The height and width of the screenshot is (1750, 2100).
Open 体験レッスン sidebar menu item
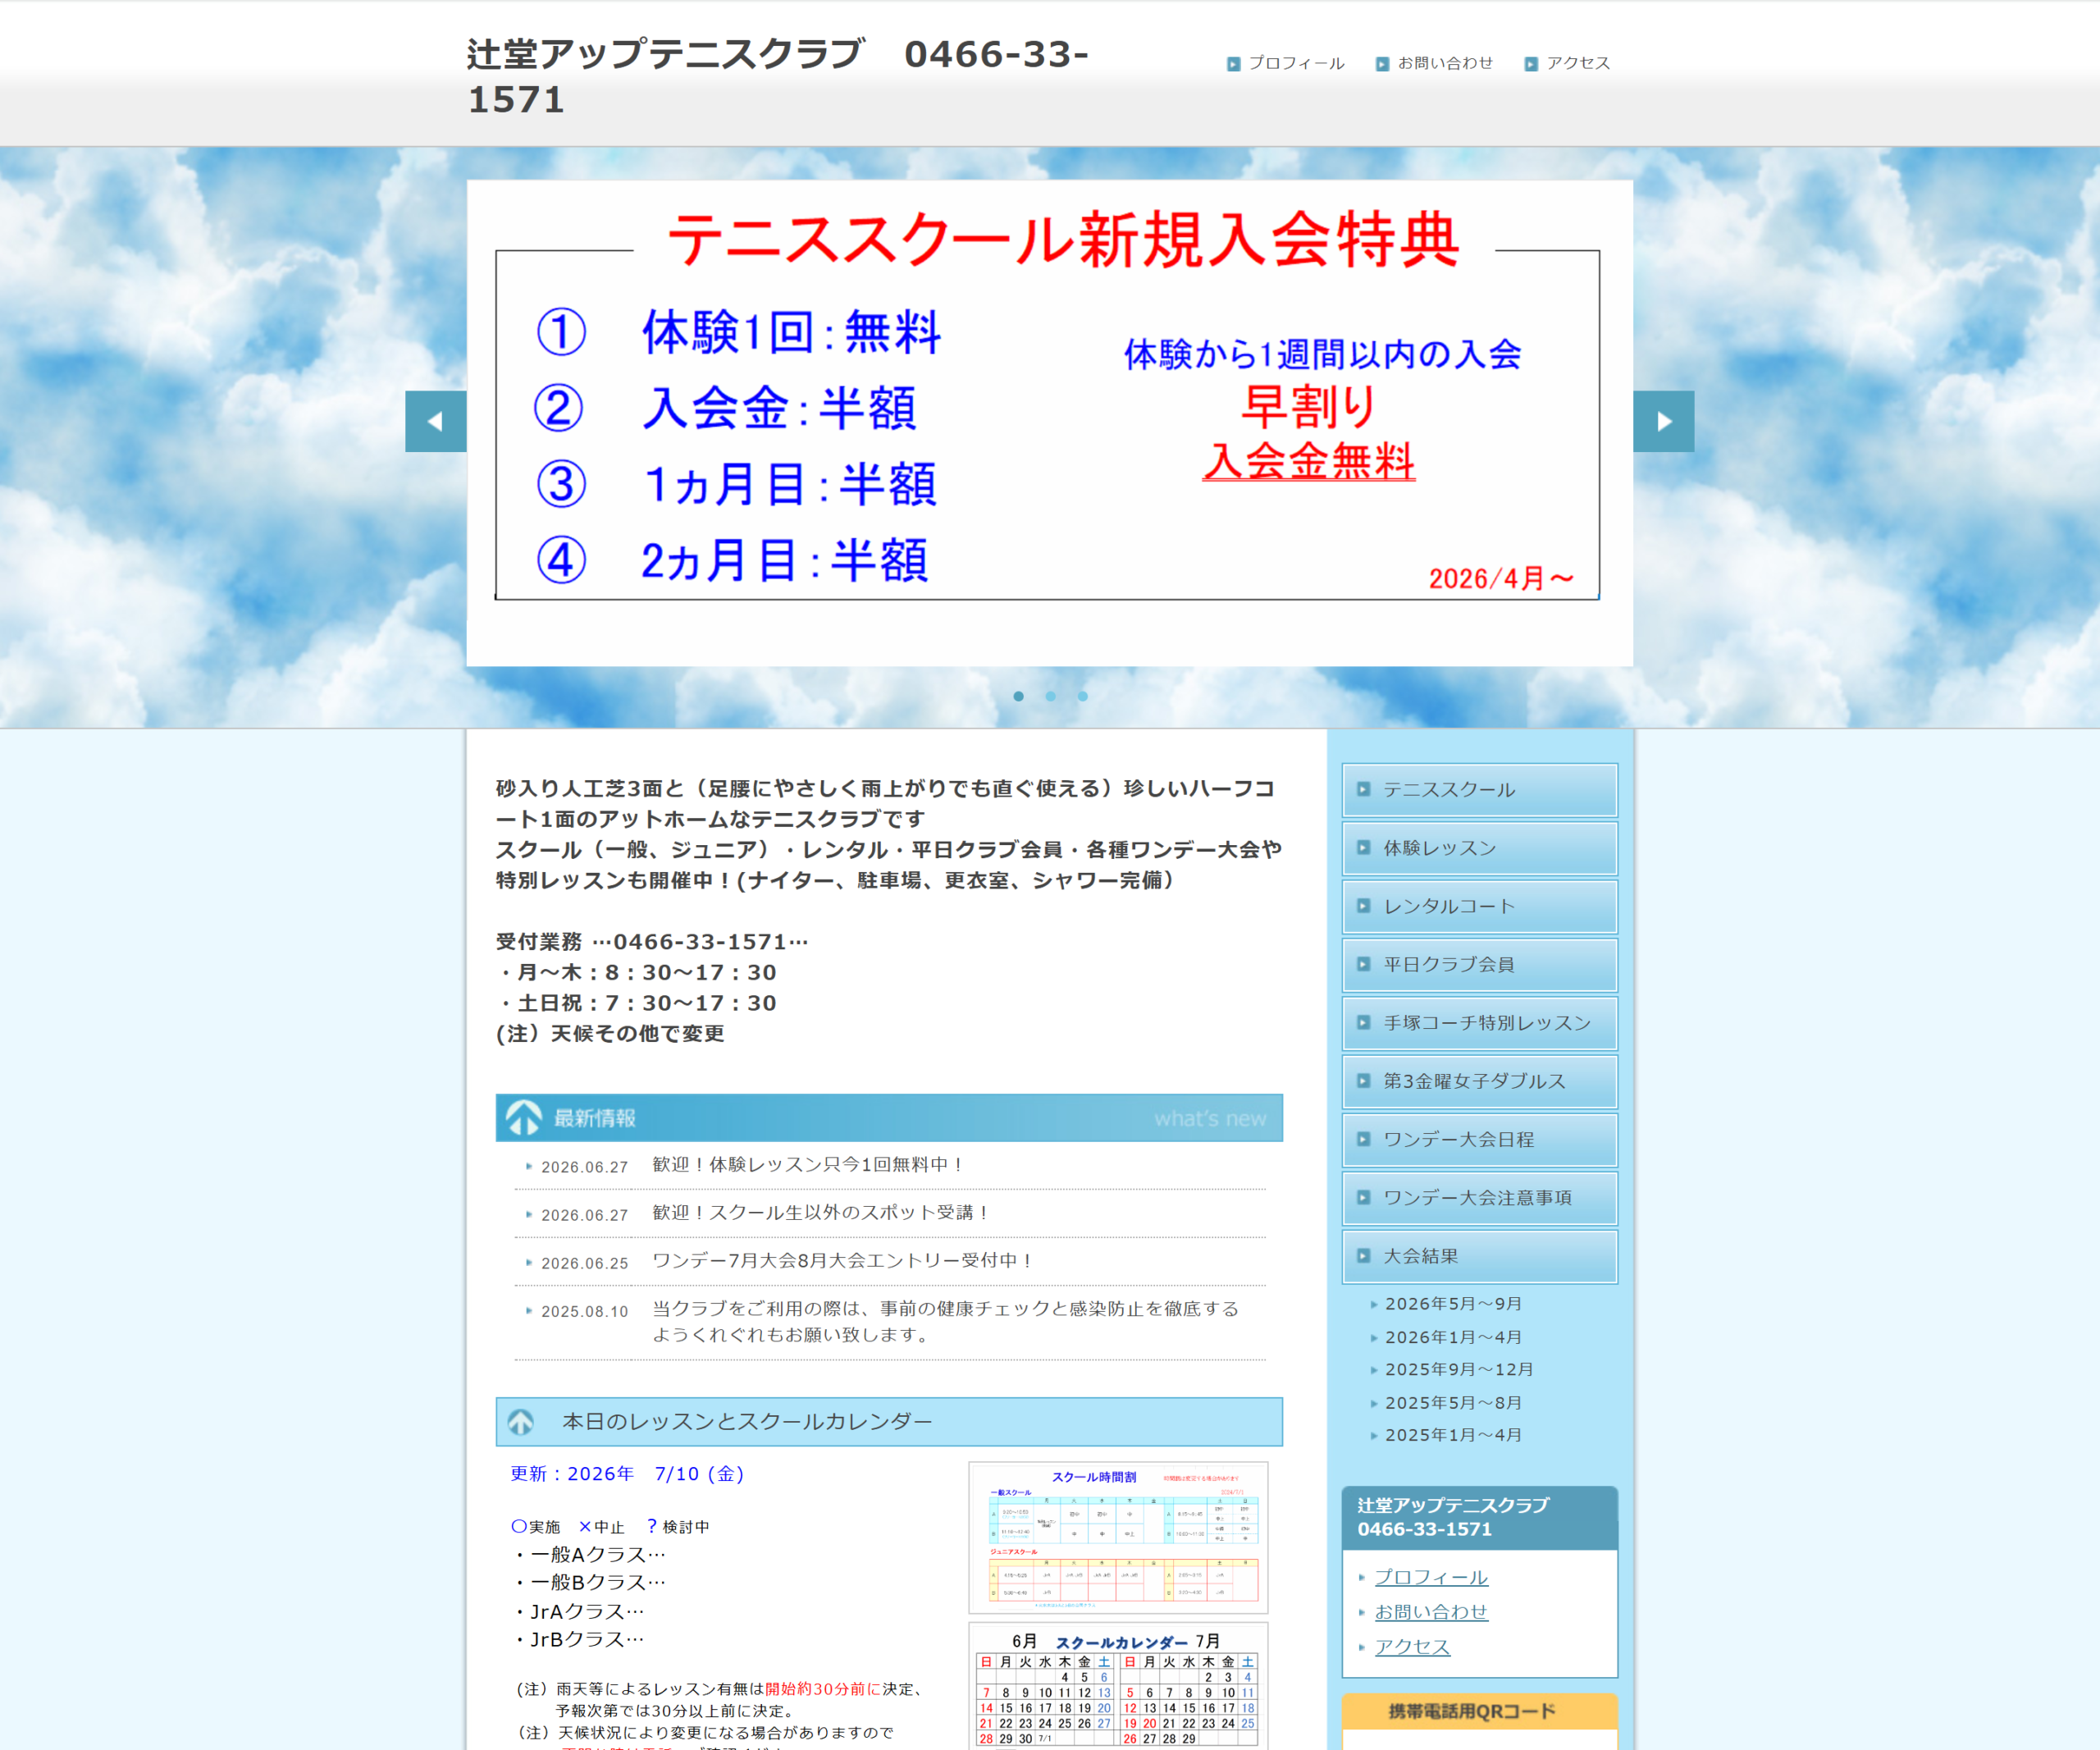(x=1479, y=848)
